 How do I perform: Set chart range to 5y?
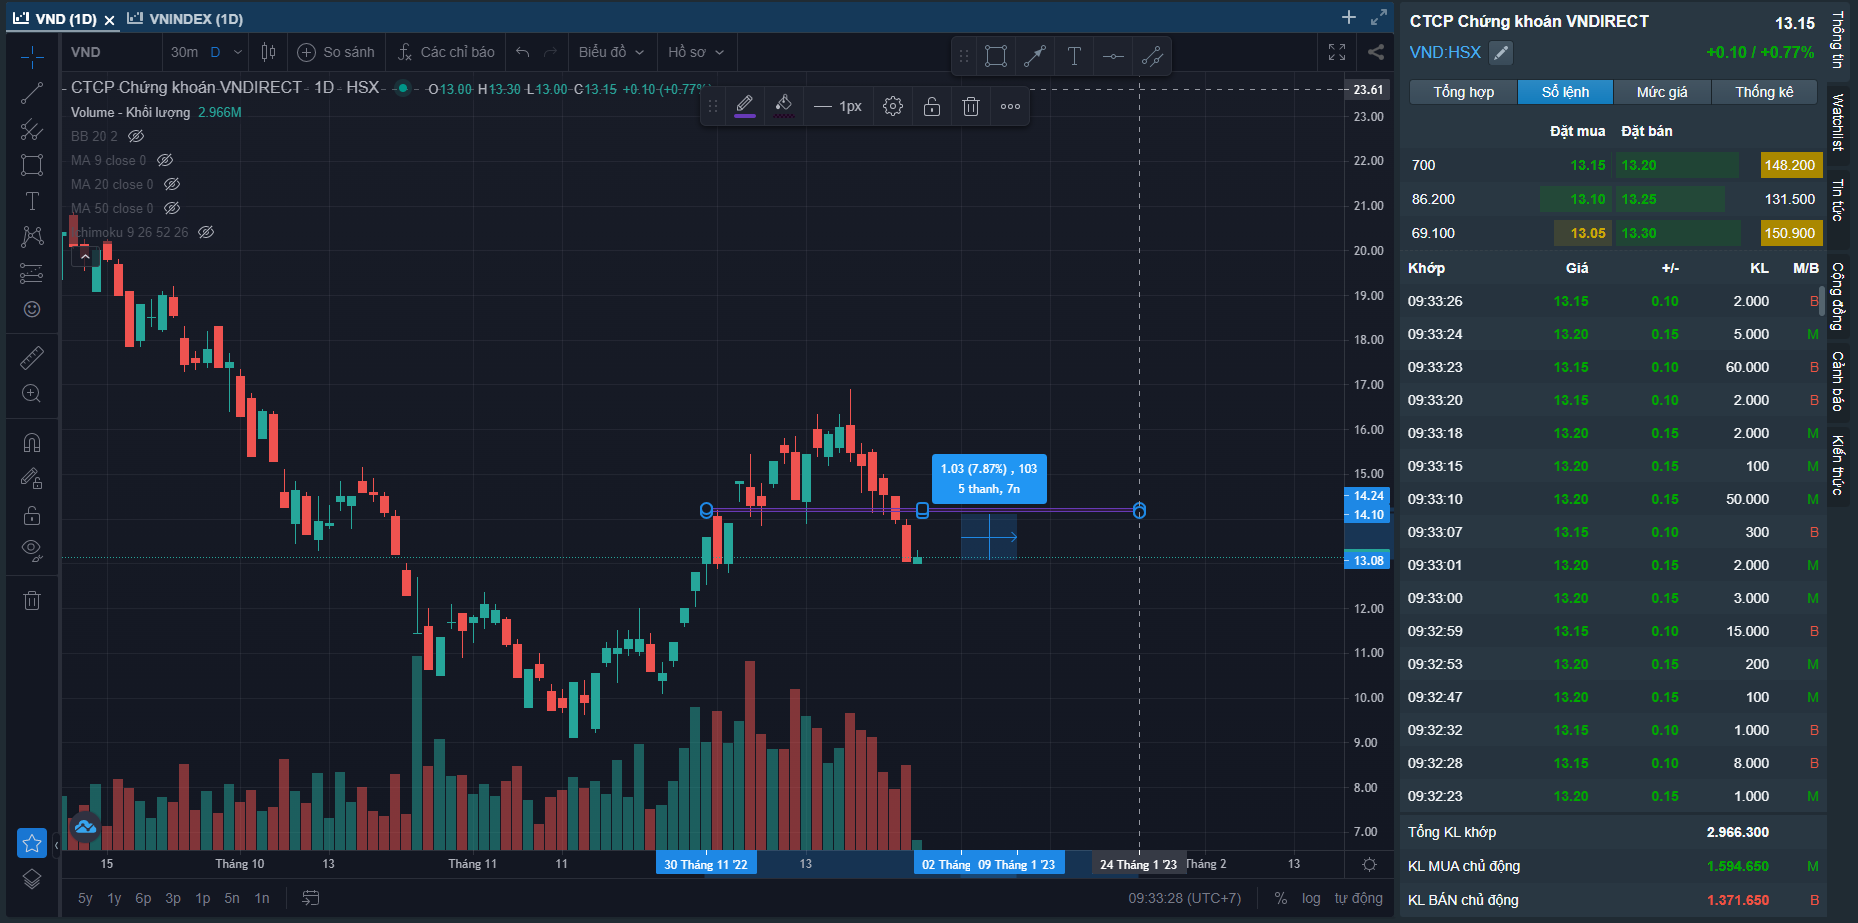85,898
